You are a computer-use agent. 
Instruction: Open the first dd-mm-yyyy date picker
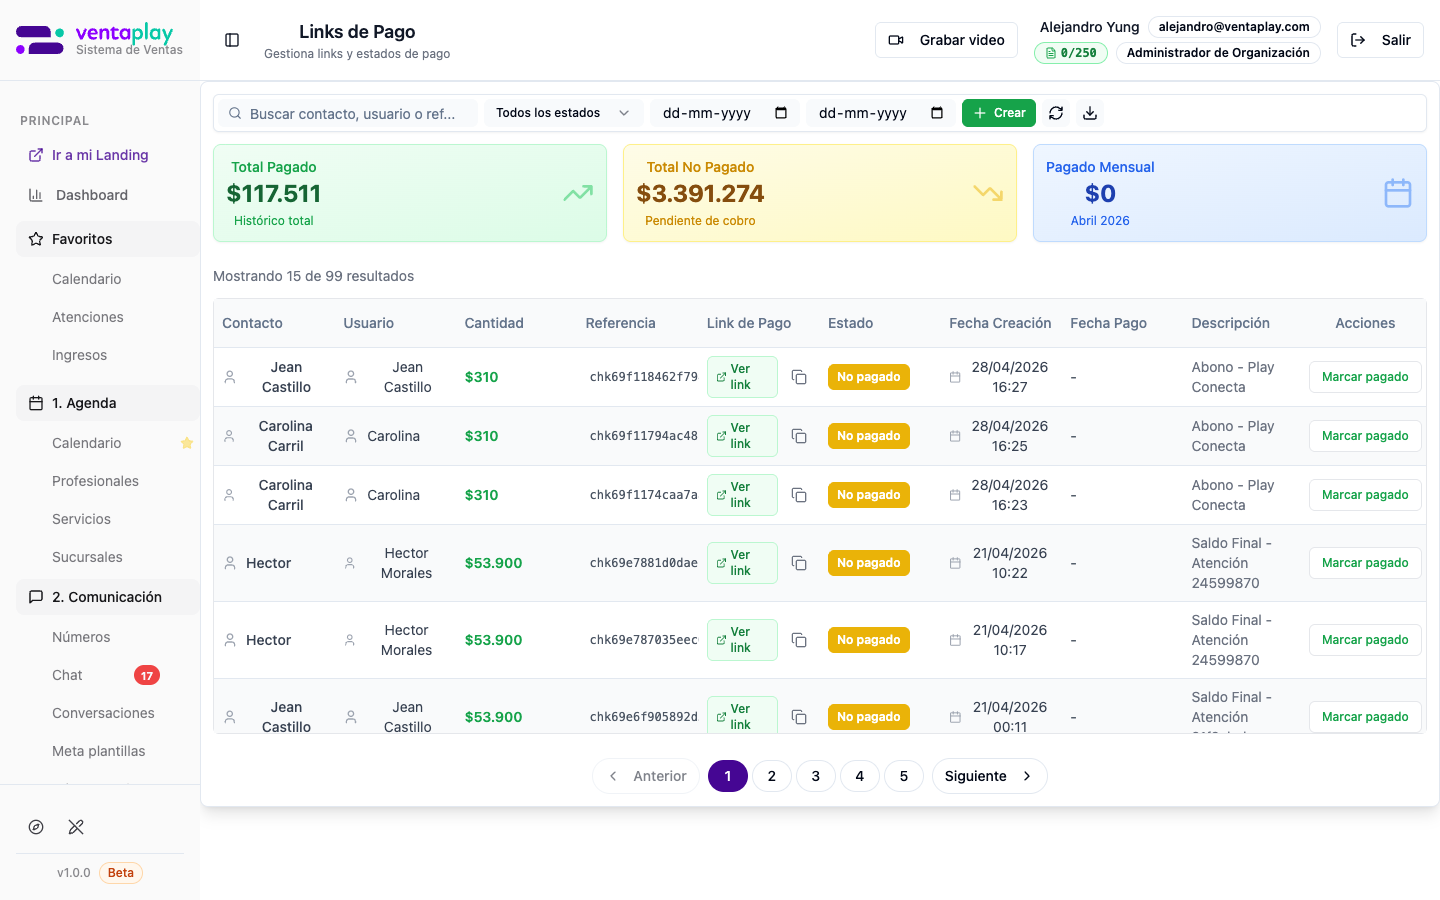725,113
